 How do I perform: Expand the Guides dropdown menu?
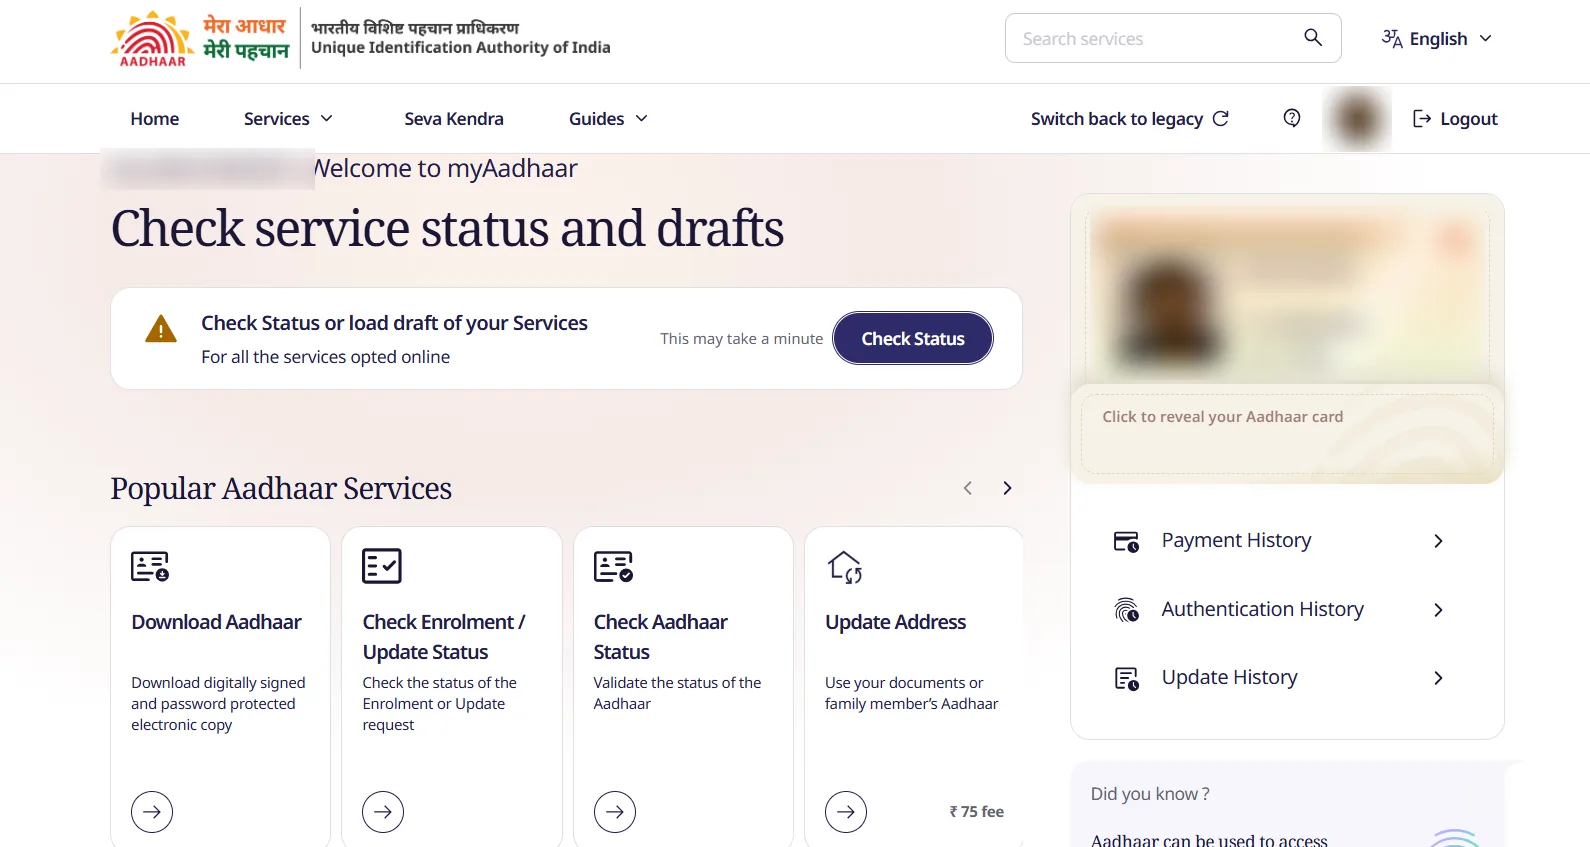(x=608, y=119)
